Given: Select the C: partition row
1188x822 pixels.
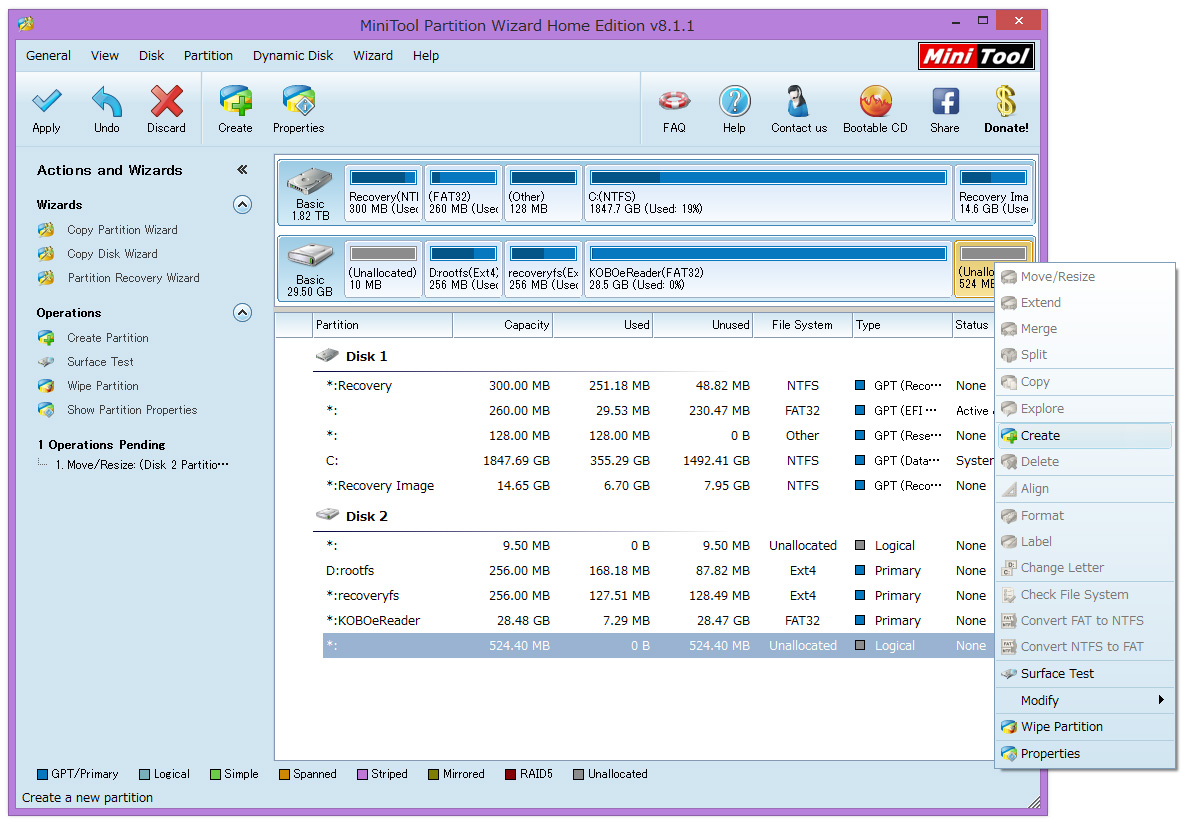Looking at the screenshot, I should tap(658, 461).
